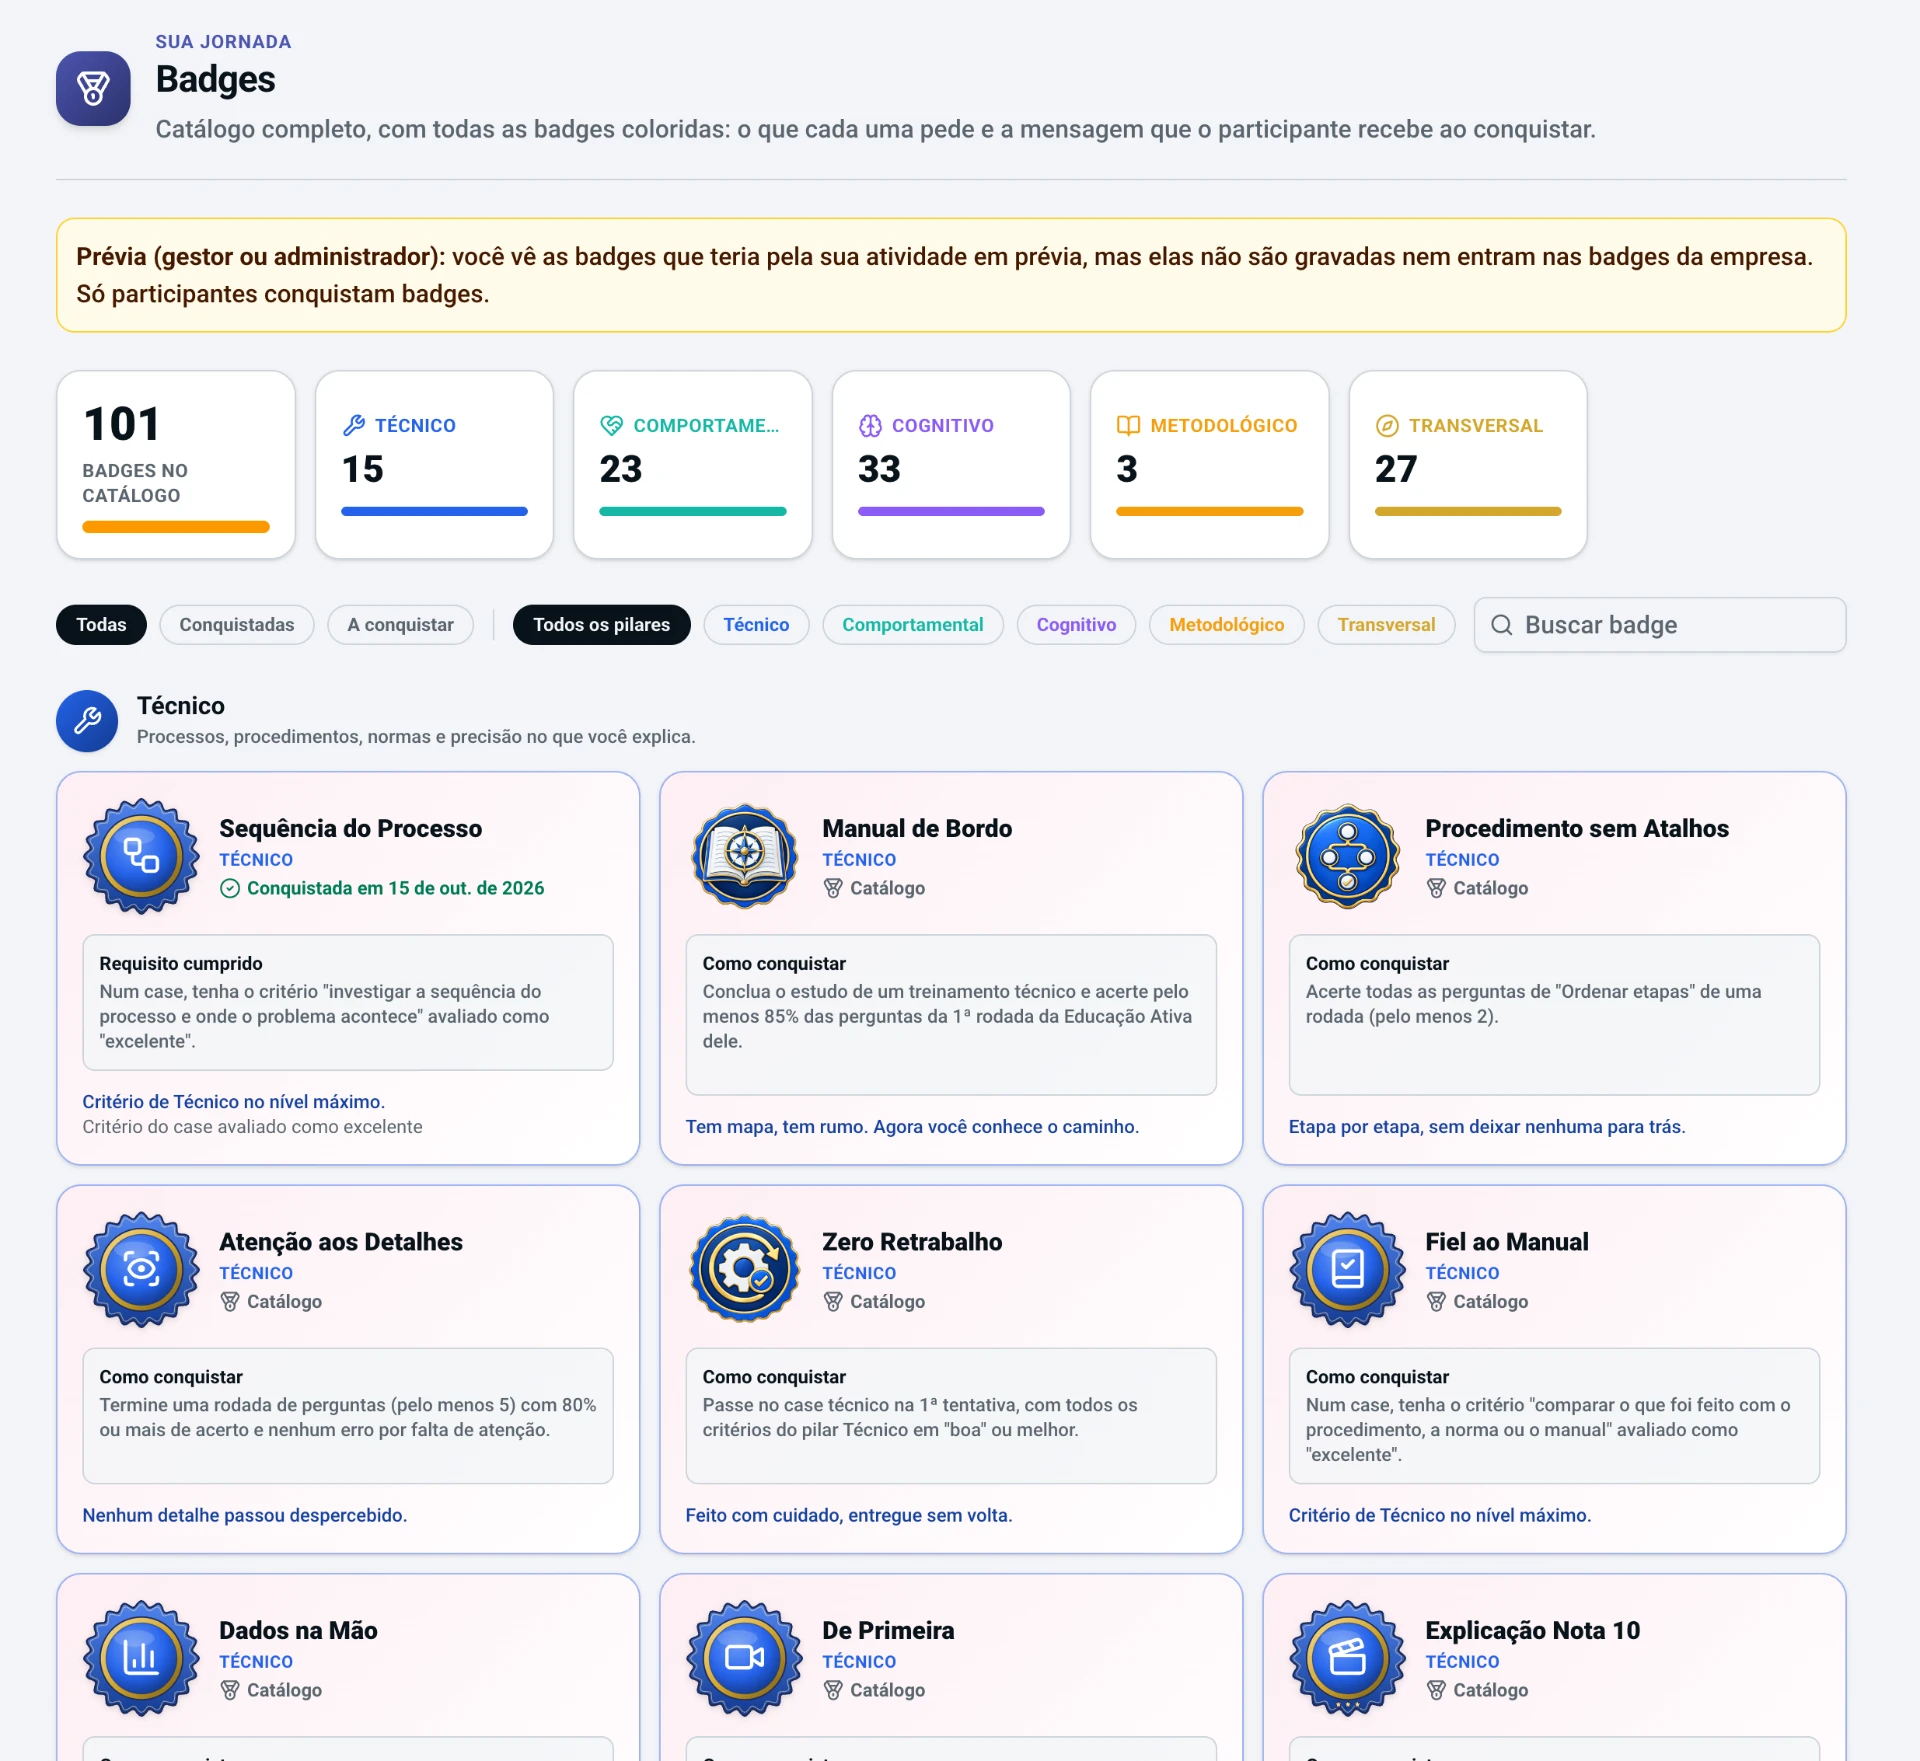Click the Buscar badge search field

click(x=1659, y=625)
